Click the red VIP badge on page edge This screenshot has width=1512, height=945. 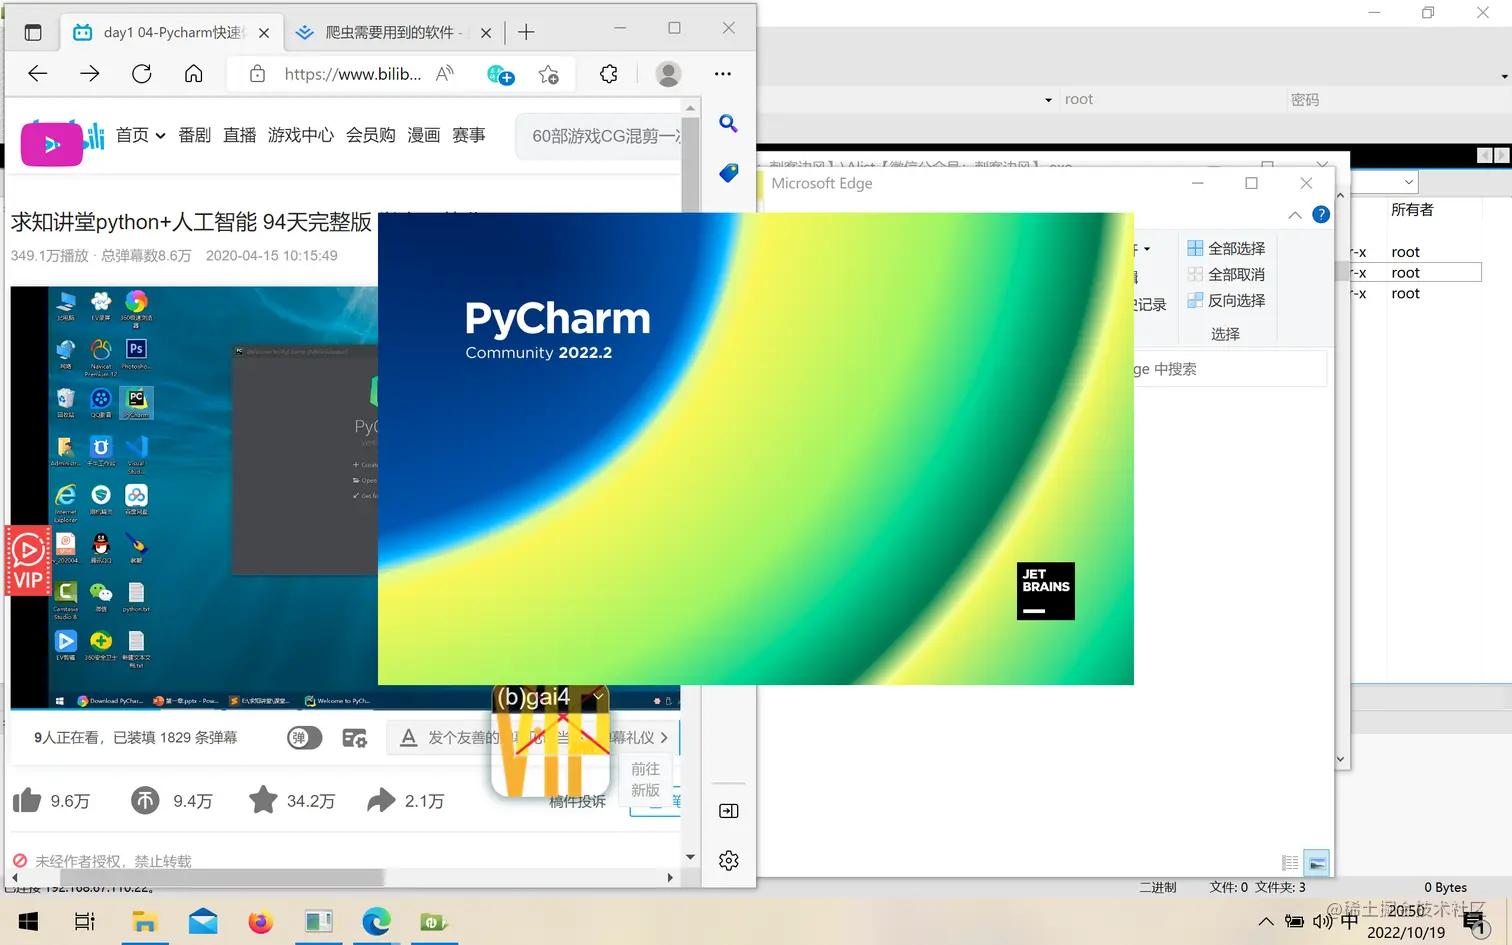pos(28,561)
